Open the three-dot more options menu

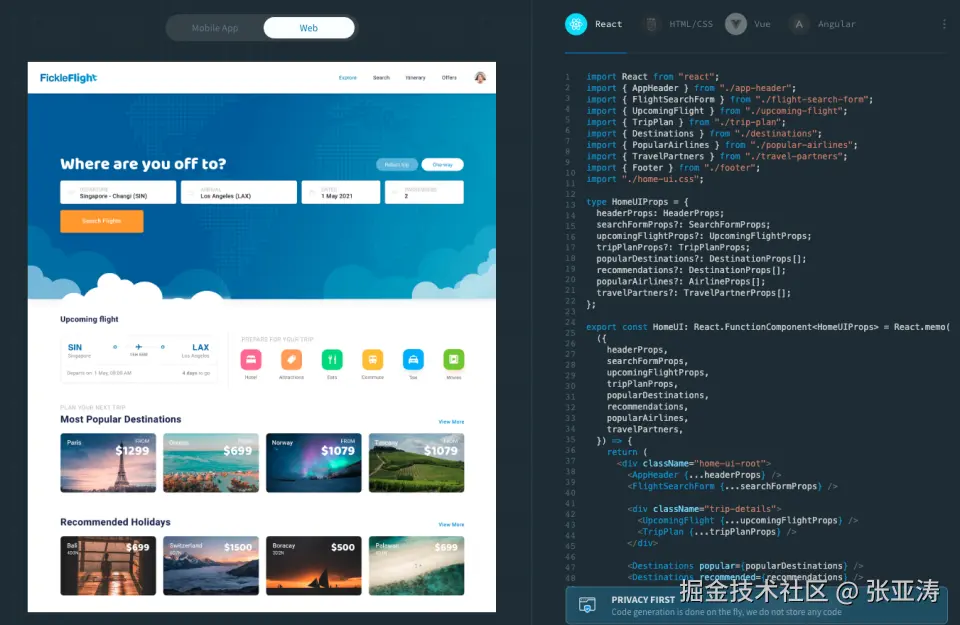[944, 24]
